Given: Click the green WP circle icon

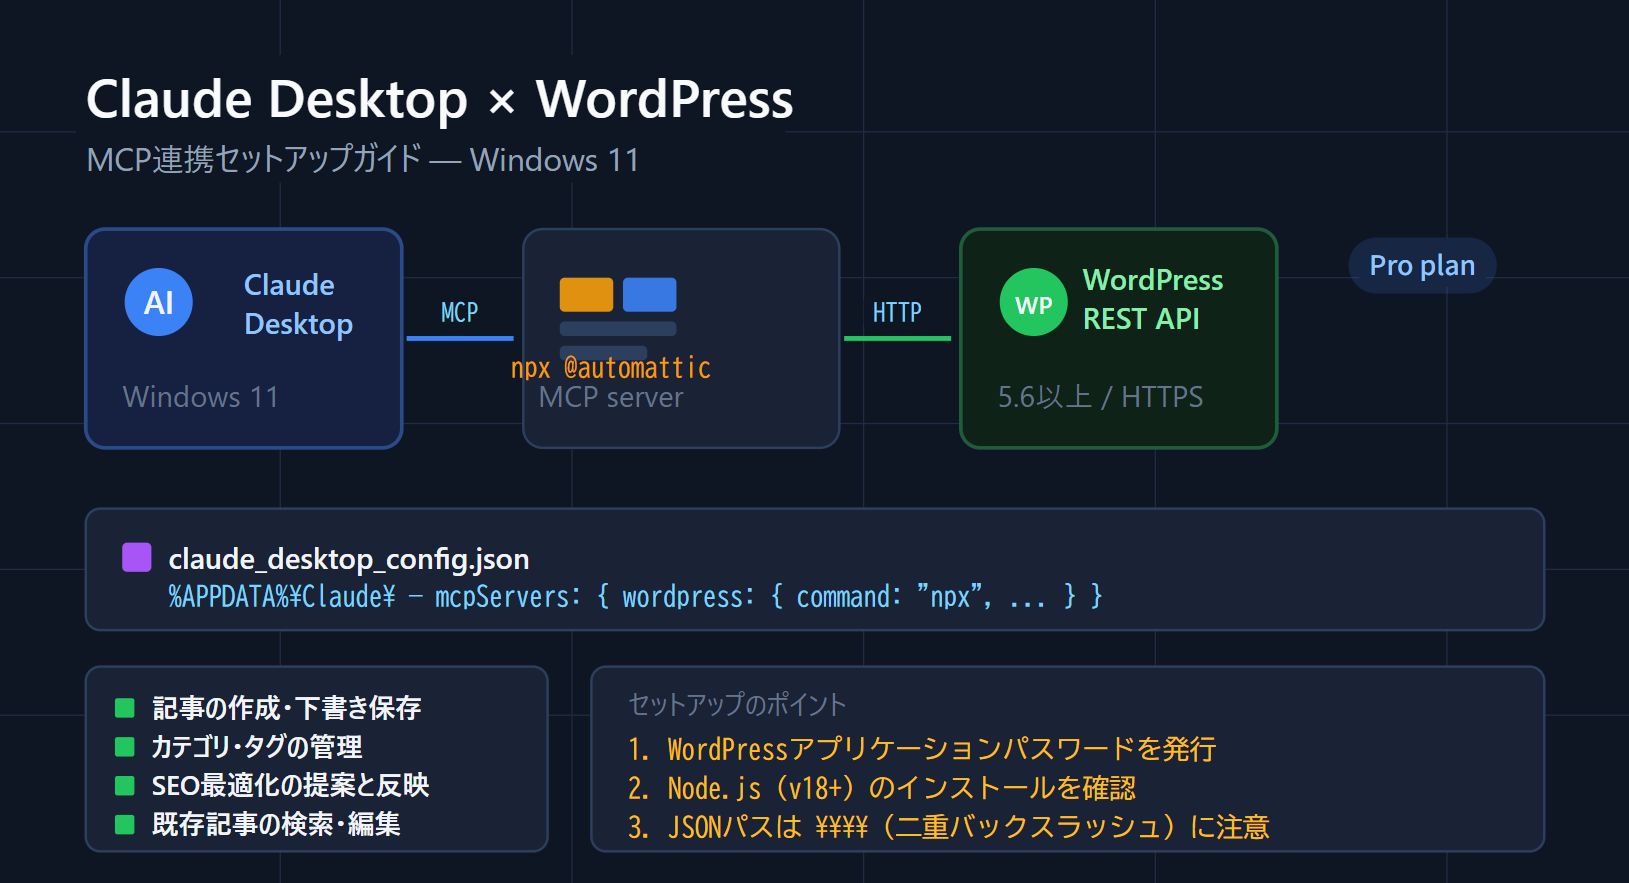Looking at the screenshot, I should [1033, 303].
